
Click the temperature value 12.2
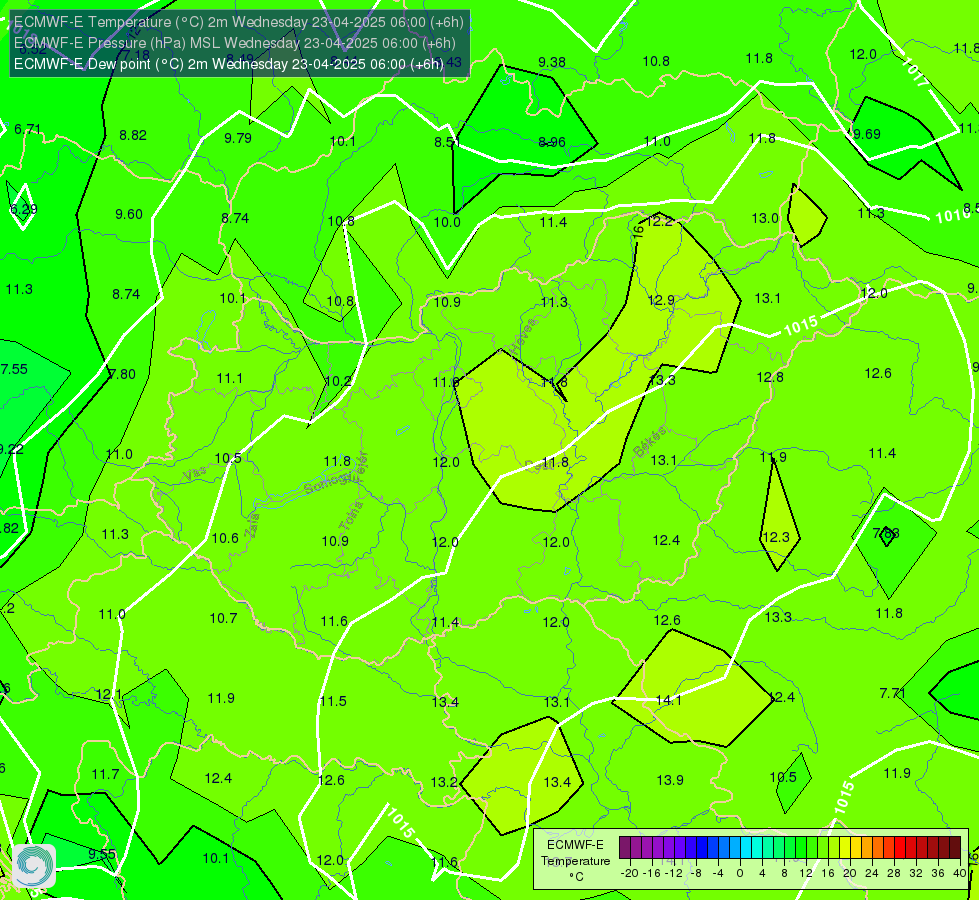coord(659,221)
